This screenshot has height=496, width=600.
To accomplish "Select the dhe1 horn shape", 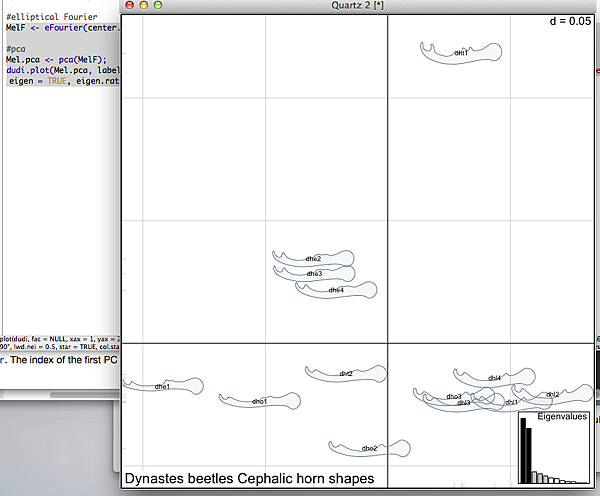I will (163, 387).
